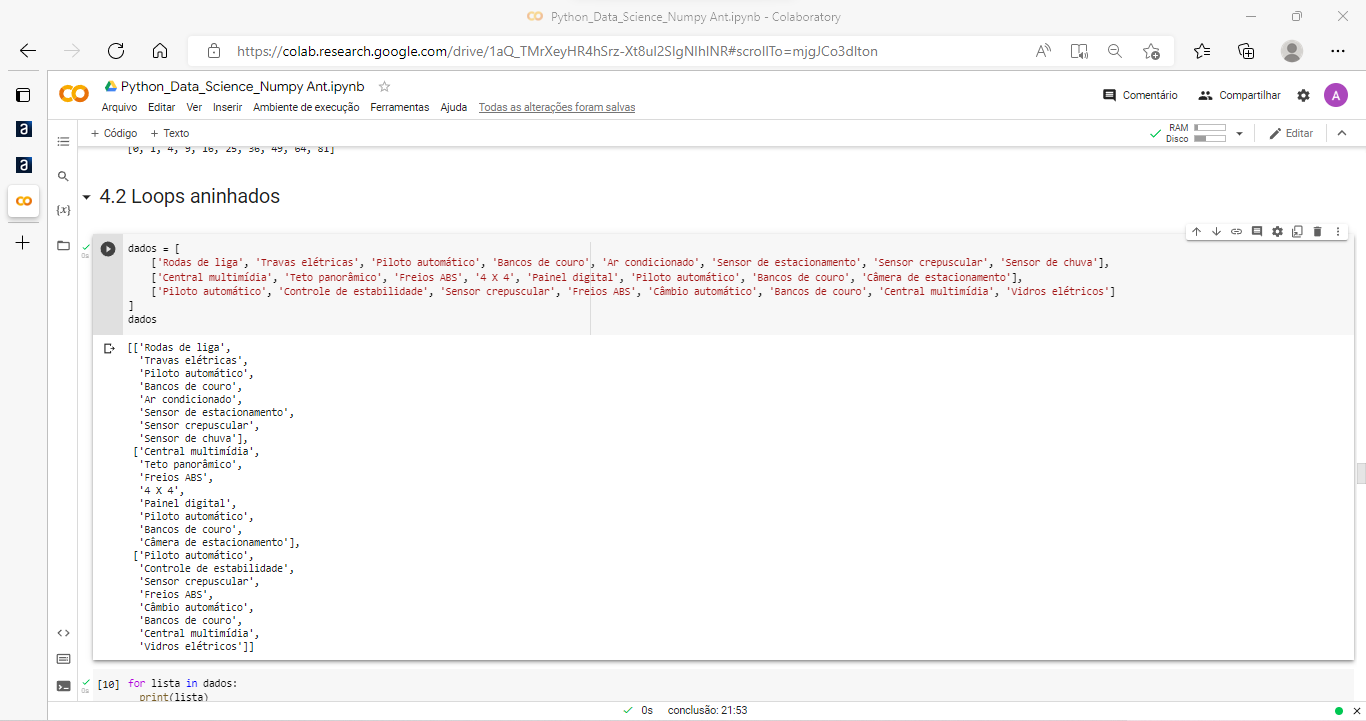Open code snippets panel
1366x721 pixels.
pyautogui.click(x=63, y=633)
